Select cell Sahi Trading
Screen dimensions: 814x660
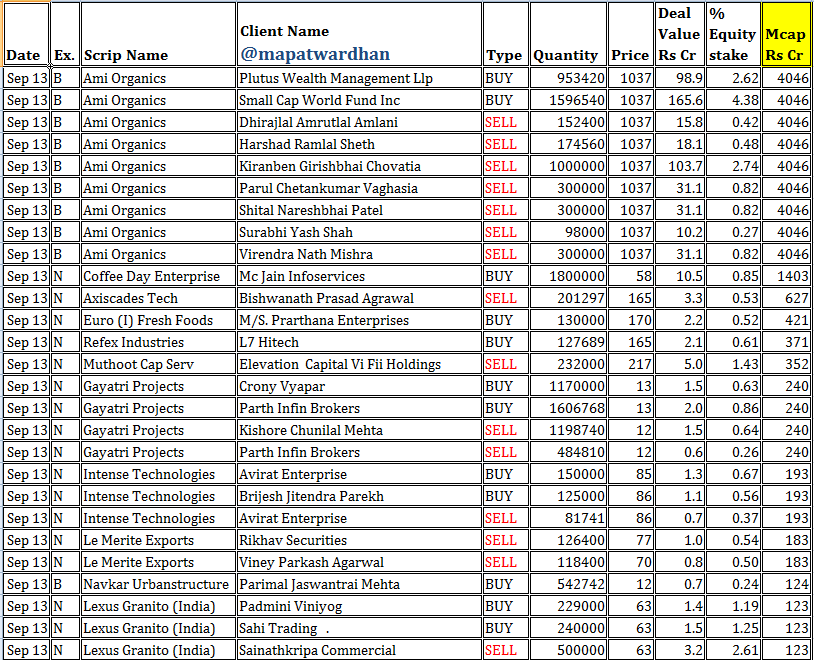[359, 628]
